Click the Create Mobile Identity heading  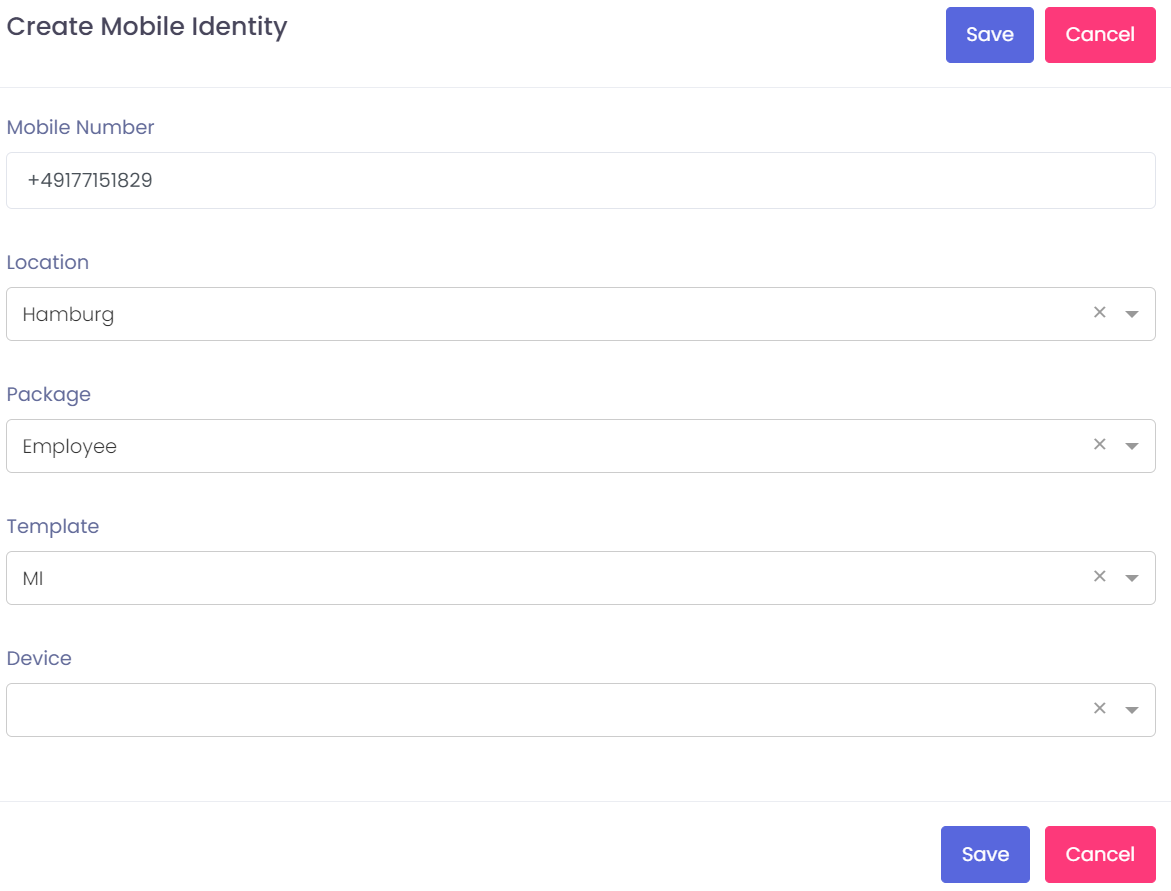147,27
